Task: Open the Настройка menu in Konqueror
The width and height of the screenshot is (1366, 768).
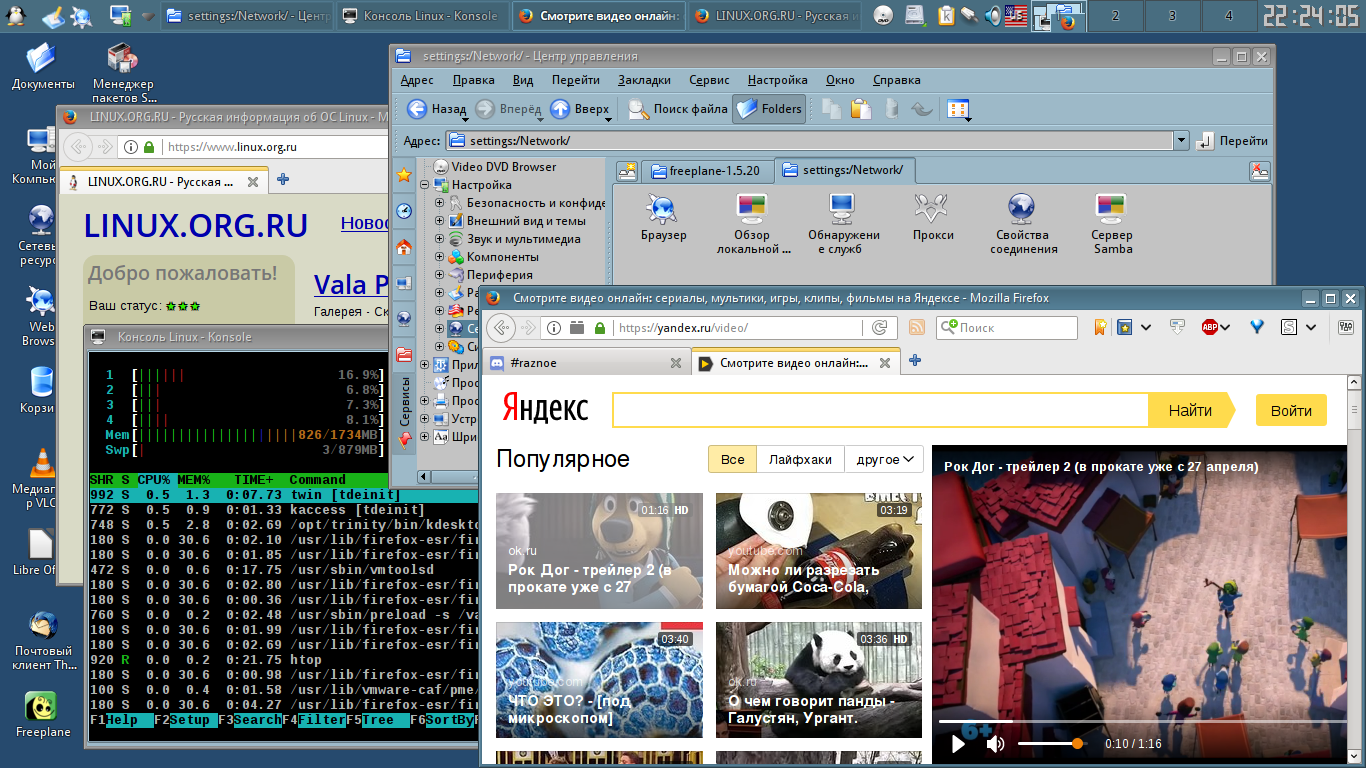Action: [777, 80]
